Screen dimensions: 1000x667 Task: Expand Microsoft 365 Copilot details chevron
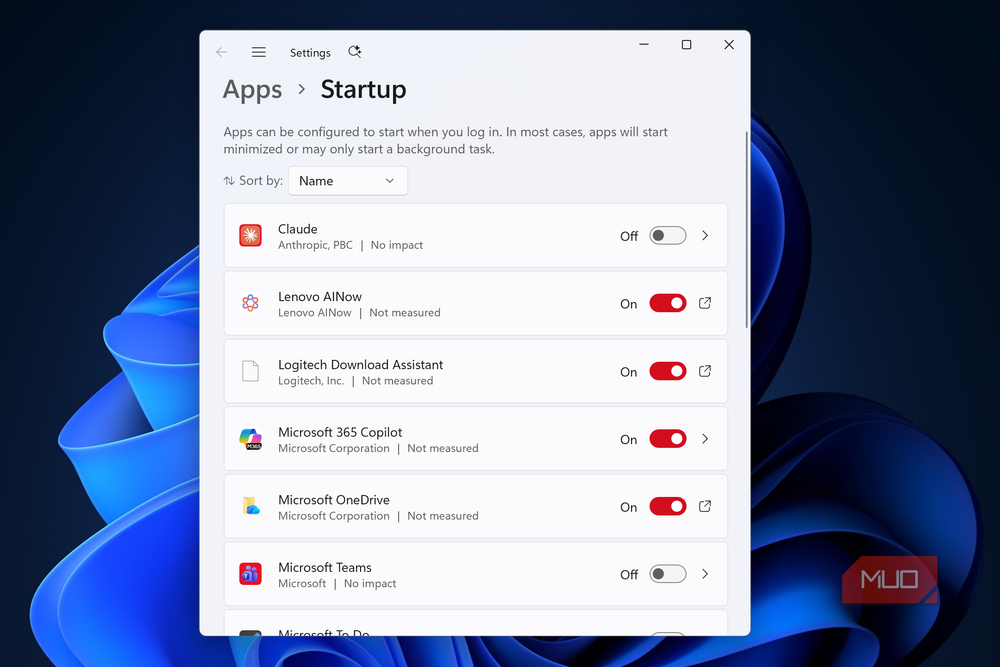click(705, 439)
